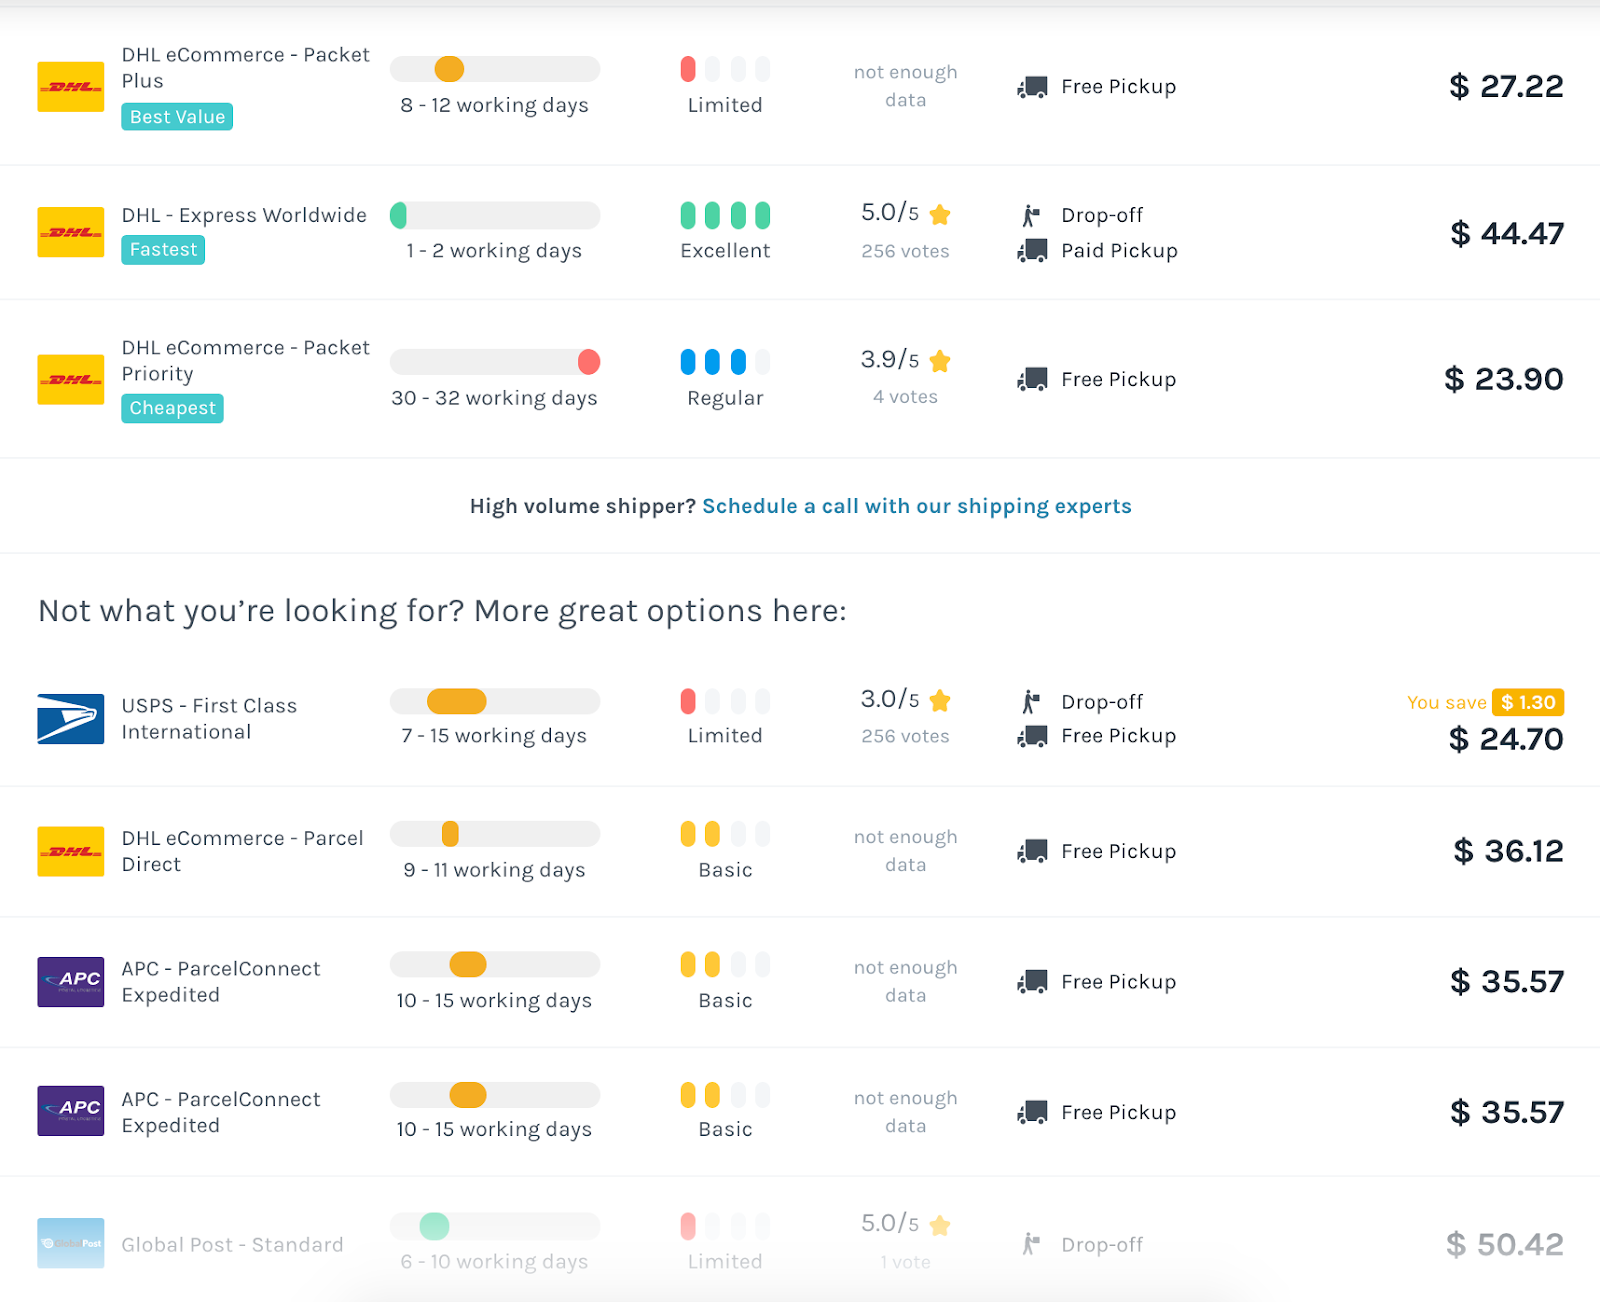The image size is (1600, 1302).
Task: Click the Cheapest badge on Packet Priority
Action: coord(172,408)
